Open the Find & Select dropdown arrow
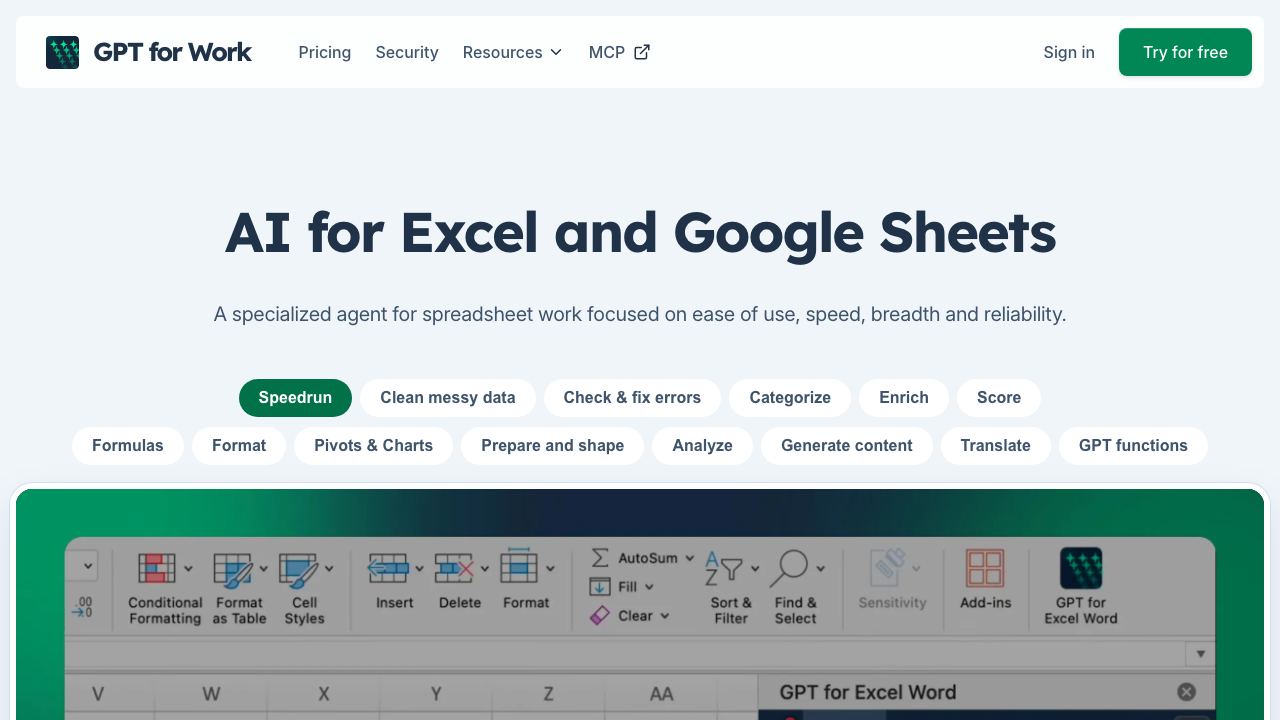The height and width of the screenshot is (720, 1280). [x=821, y=569]
